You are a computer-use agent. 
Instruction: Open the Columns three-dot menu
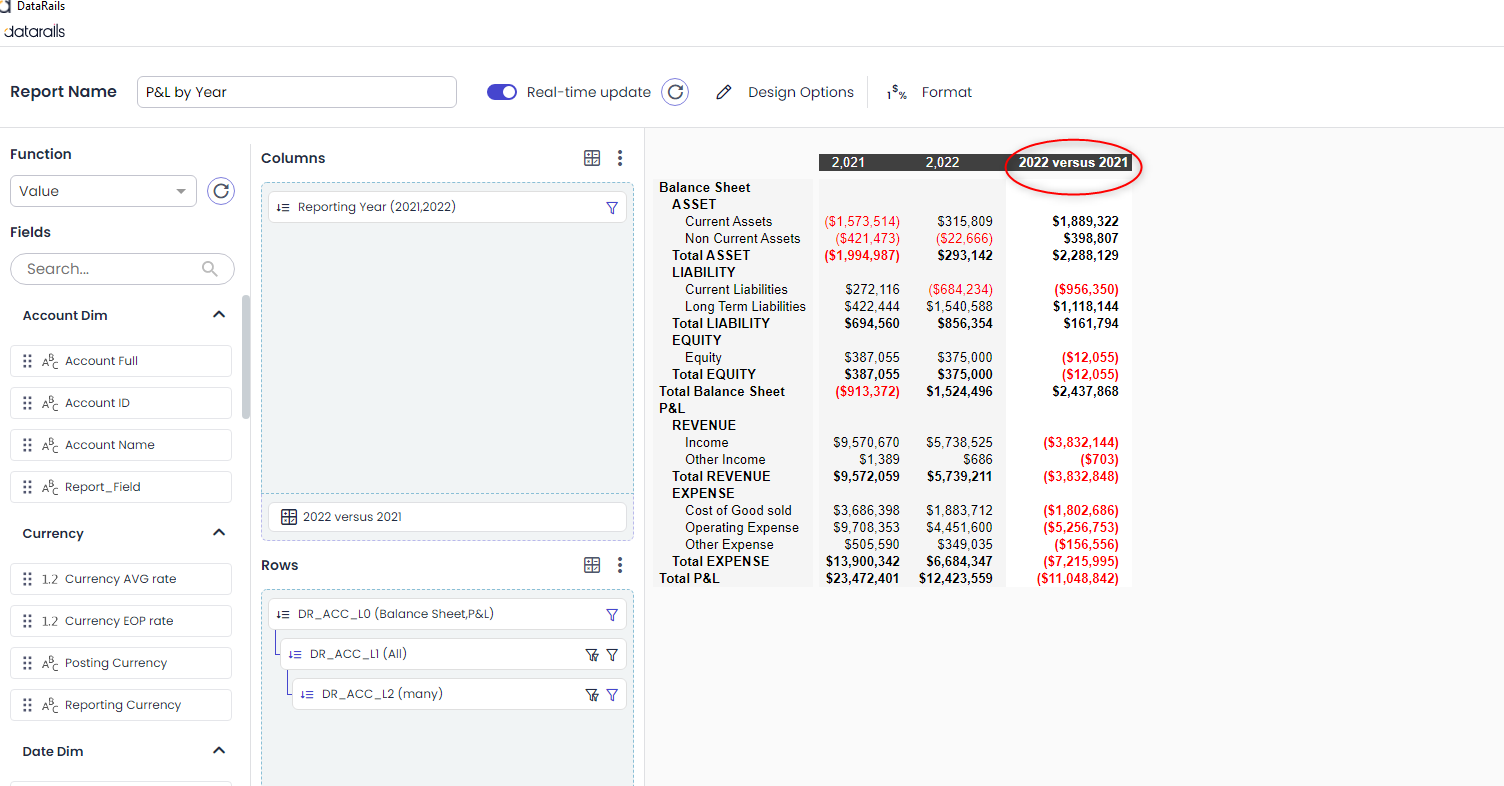click(620, 158)
